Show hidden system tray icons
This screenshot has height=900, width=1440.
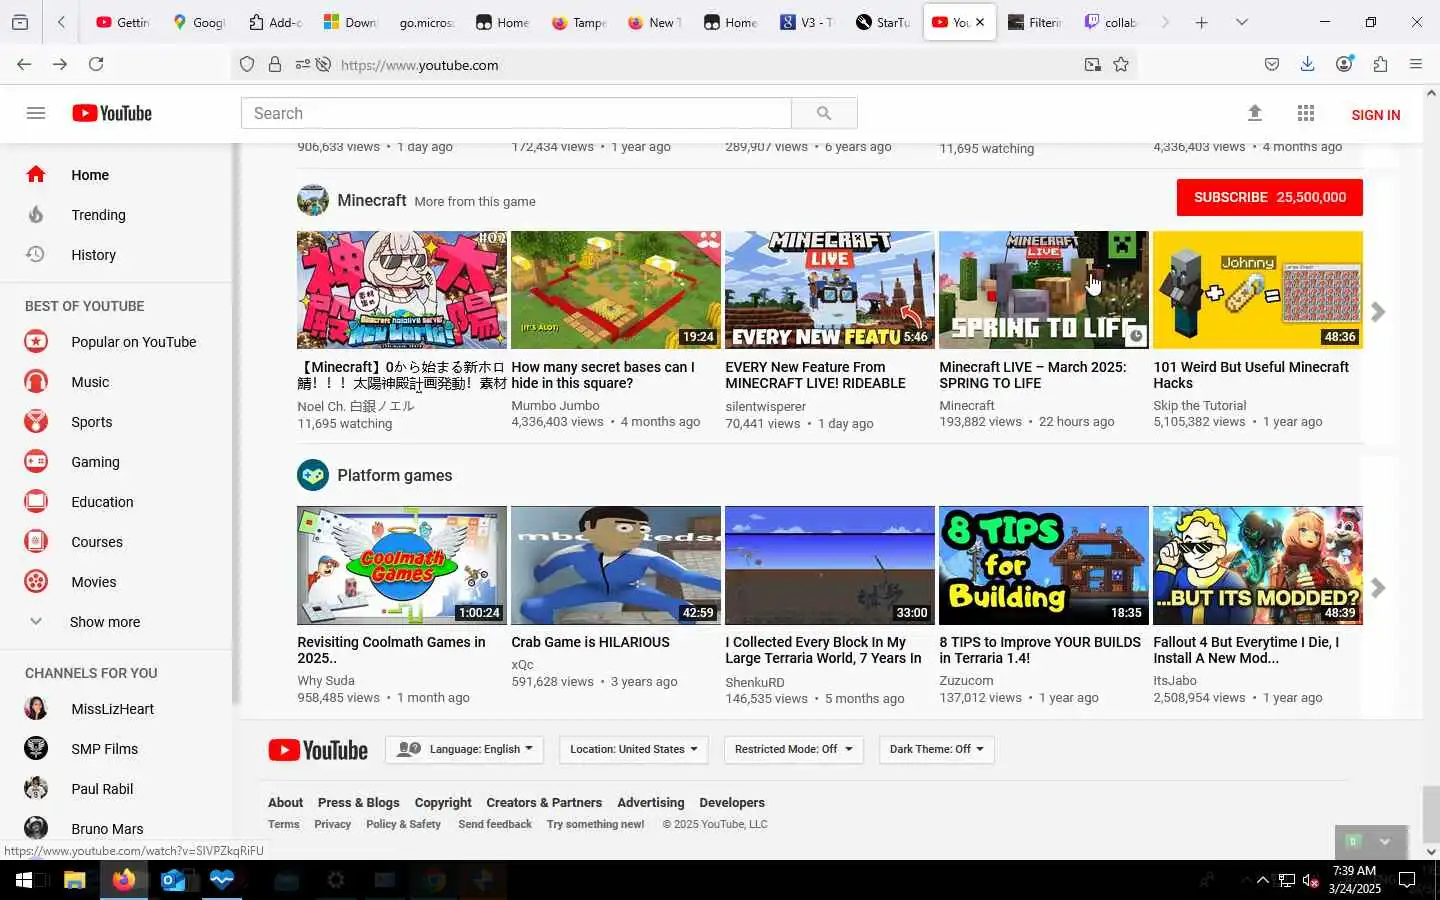pos(1262,880)
